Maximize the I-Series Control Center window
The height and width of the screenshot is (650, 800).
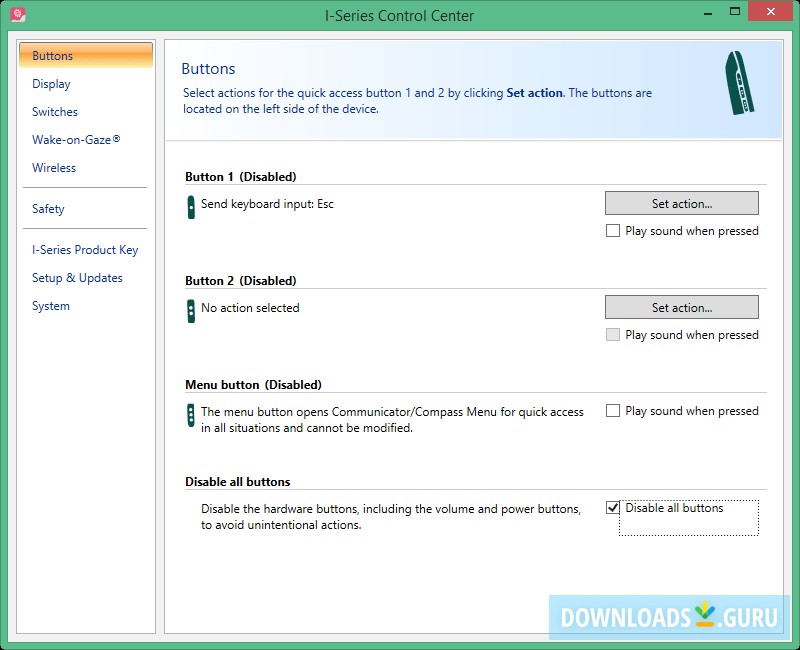pyautogui.click(x=735, y=12)
